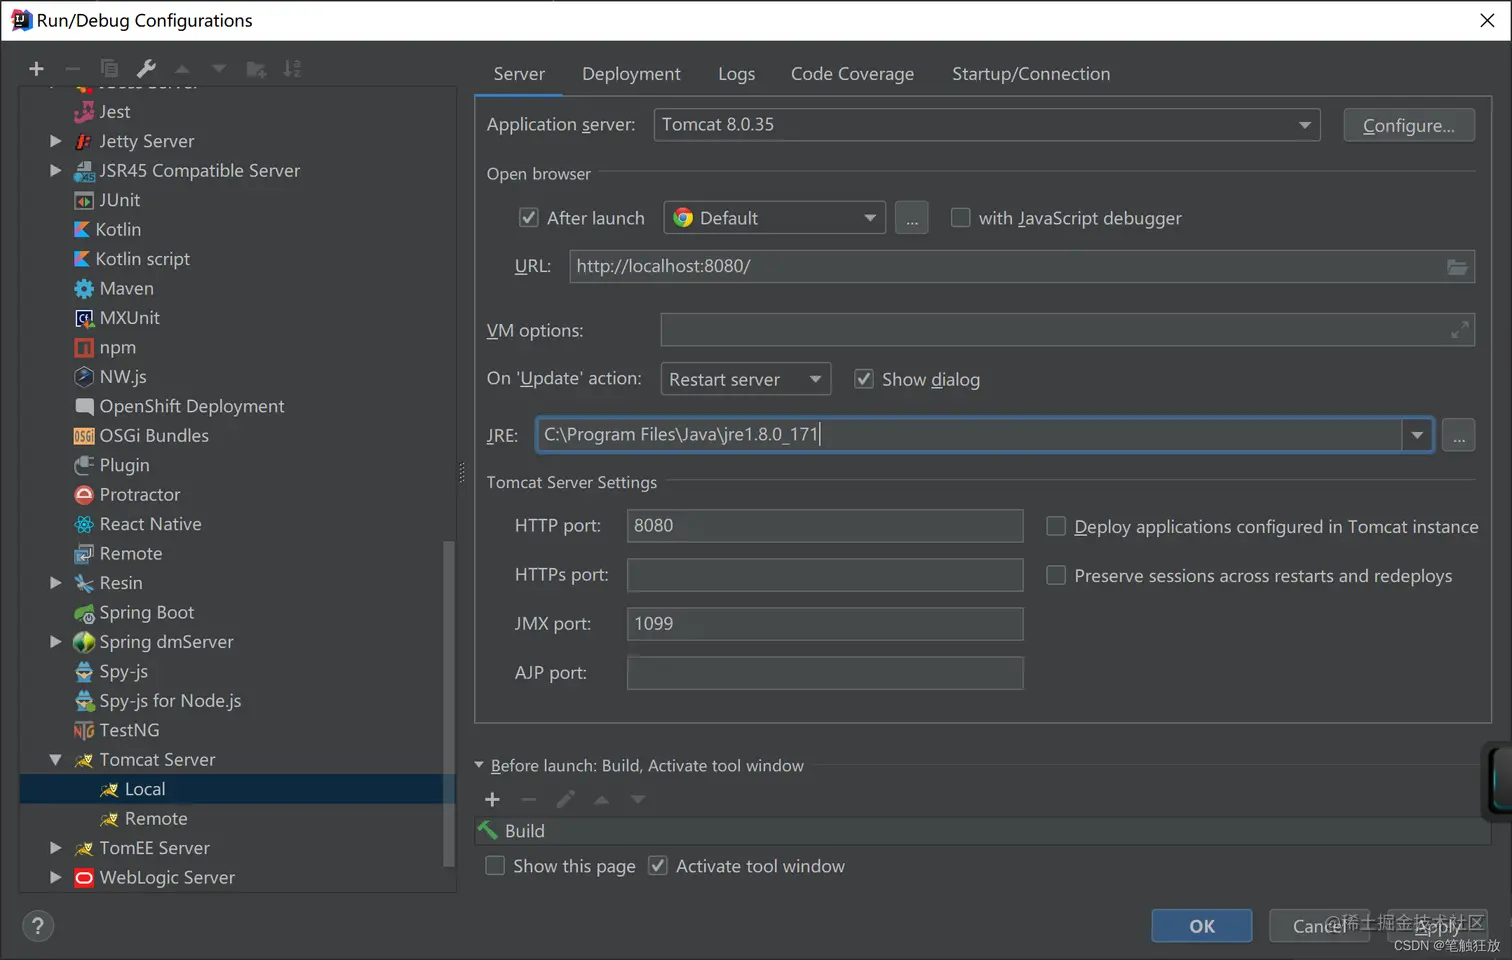This screenshot has width=1512, height=960.
Task: Open the URL folder browse icon
Action: pos(1457,267)
